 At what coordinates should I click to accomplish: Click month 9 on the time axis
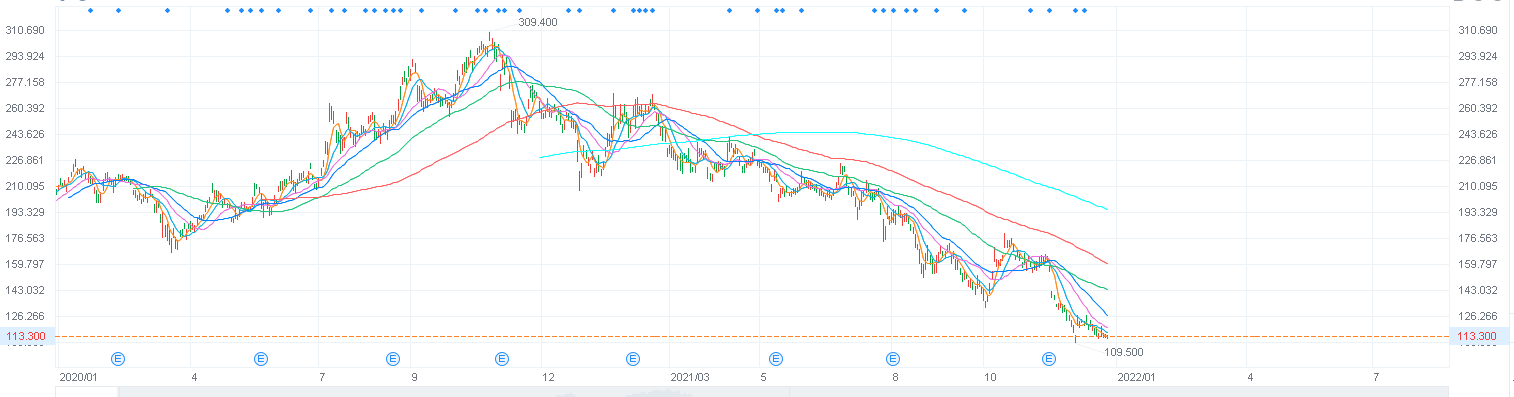(414, 377)
